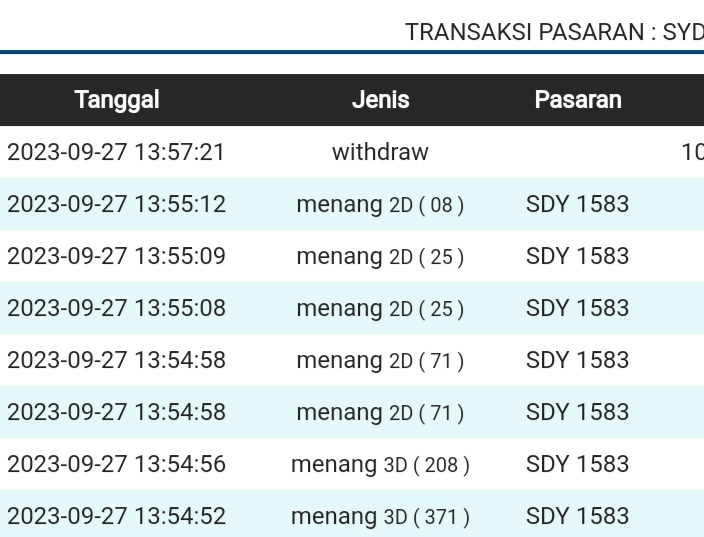The width and height of the screenshot is (704, 537).
Task: Click SDY 1583 in the 13:54:56 row
Action: [577, 464]
